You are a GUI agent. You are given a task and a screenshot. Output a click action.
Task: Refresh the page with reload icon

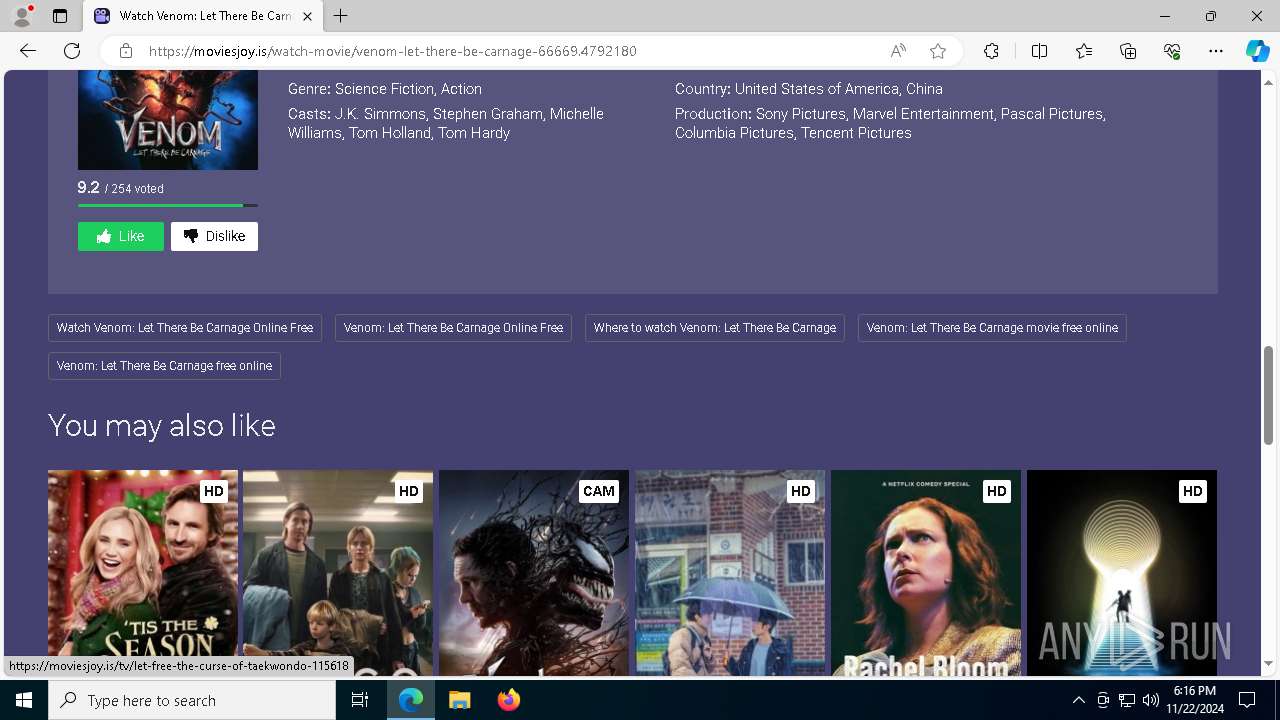72,51
